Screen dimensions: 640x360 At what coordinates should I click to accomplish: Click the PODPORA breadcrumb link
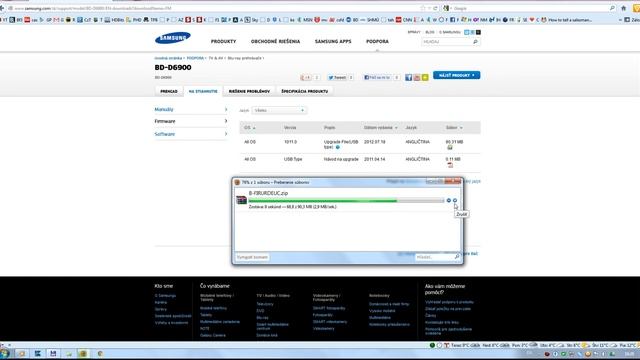click(x=195, y=58)
